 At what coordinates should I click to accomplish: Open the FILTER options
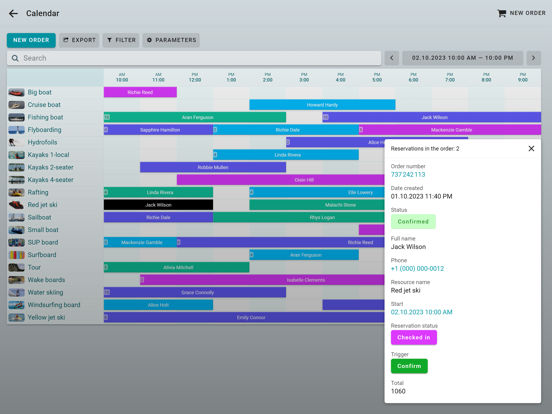121,40
